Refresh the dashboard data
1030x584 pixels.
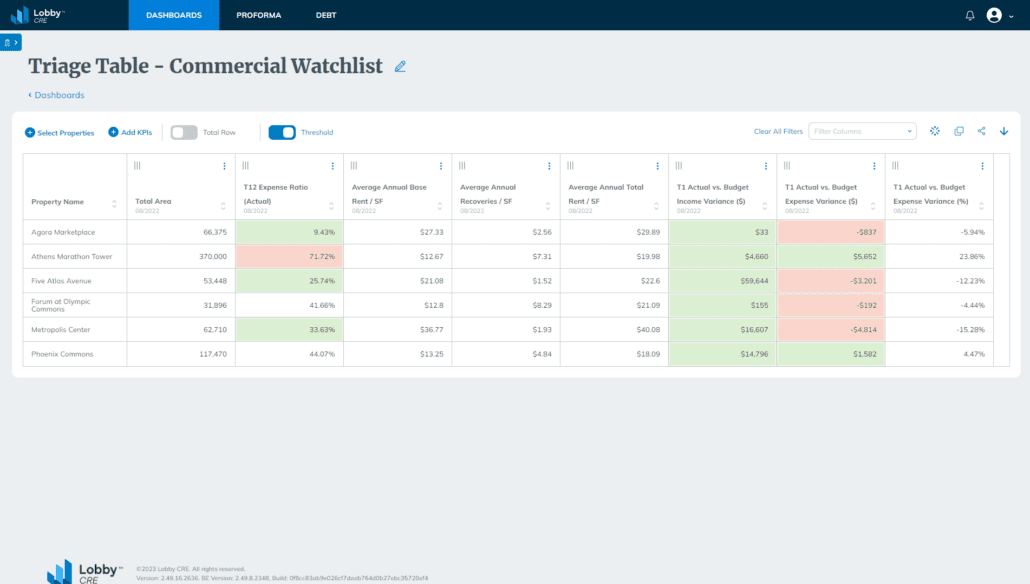pyautogui.click(x=934, y=131)
